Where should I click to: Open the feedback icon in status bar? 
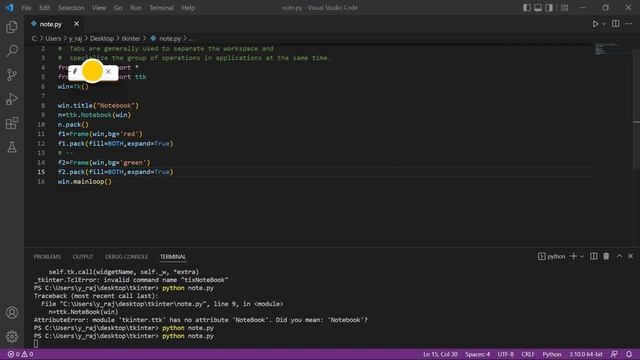[614, 354]
